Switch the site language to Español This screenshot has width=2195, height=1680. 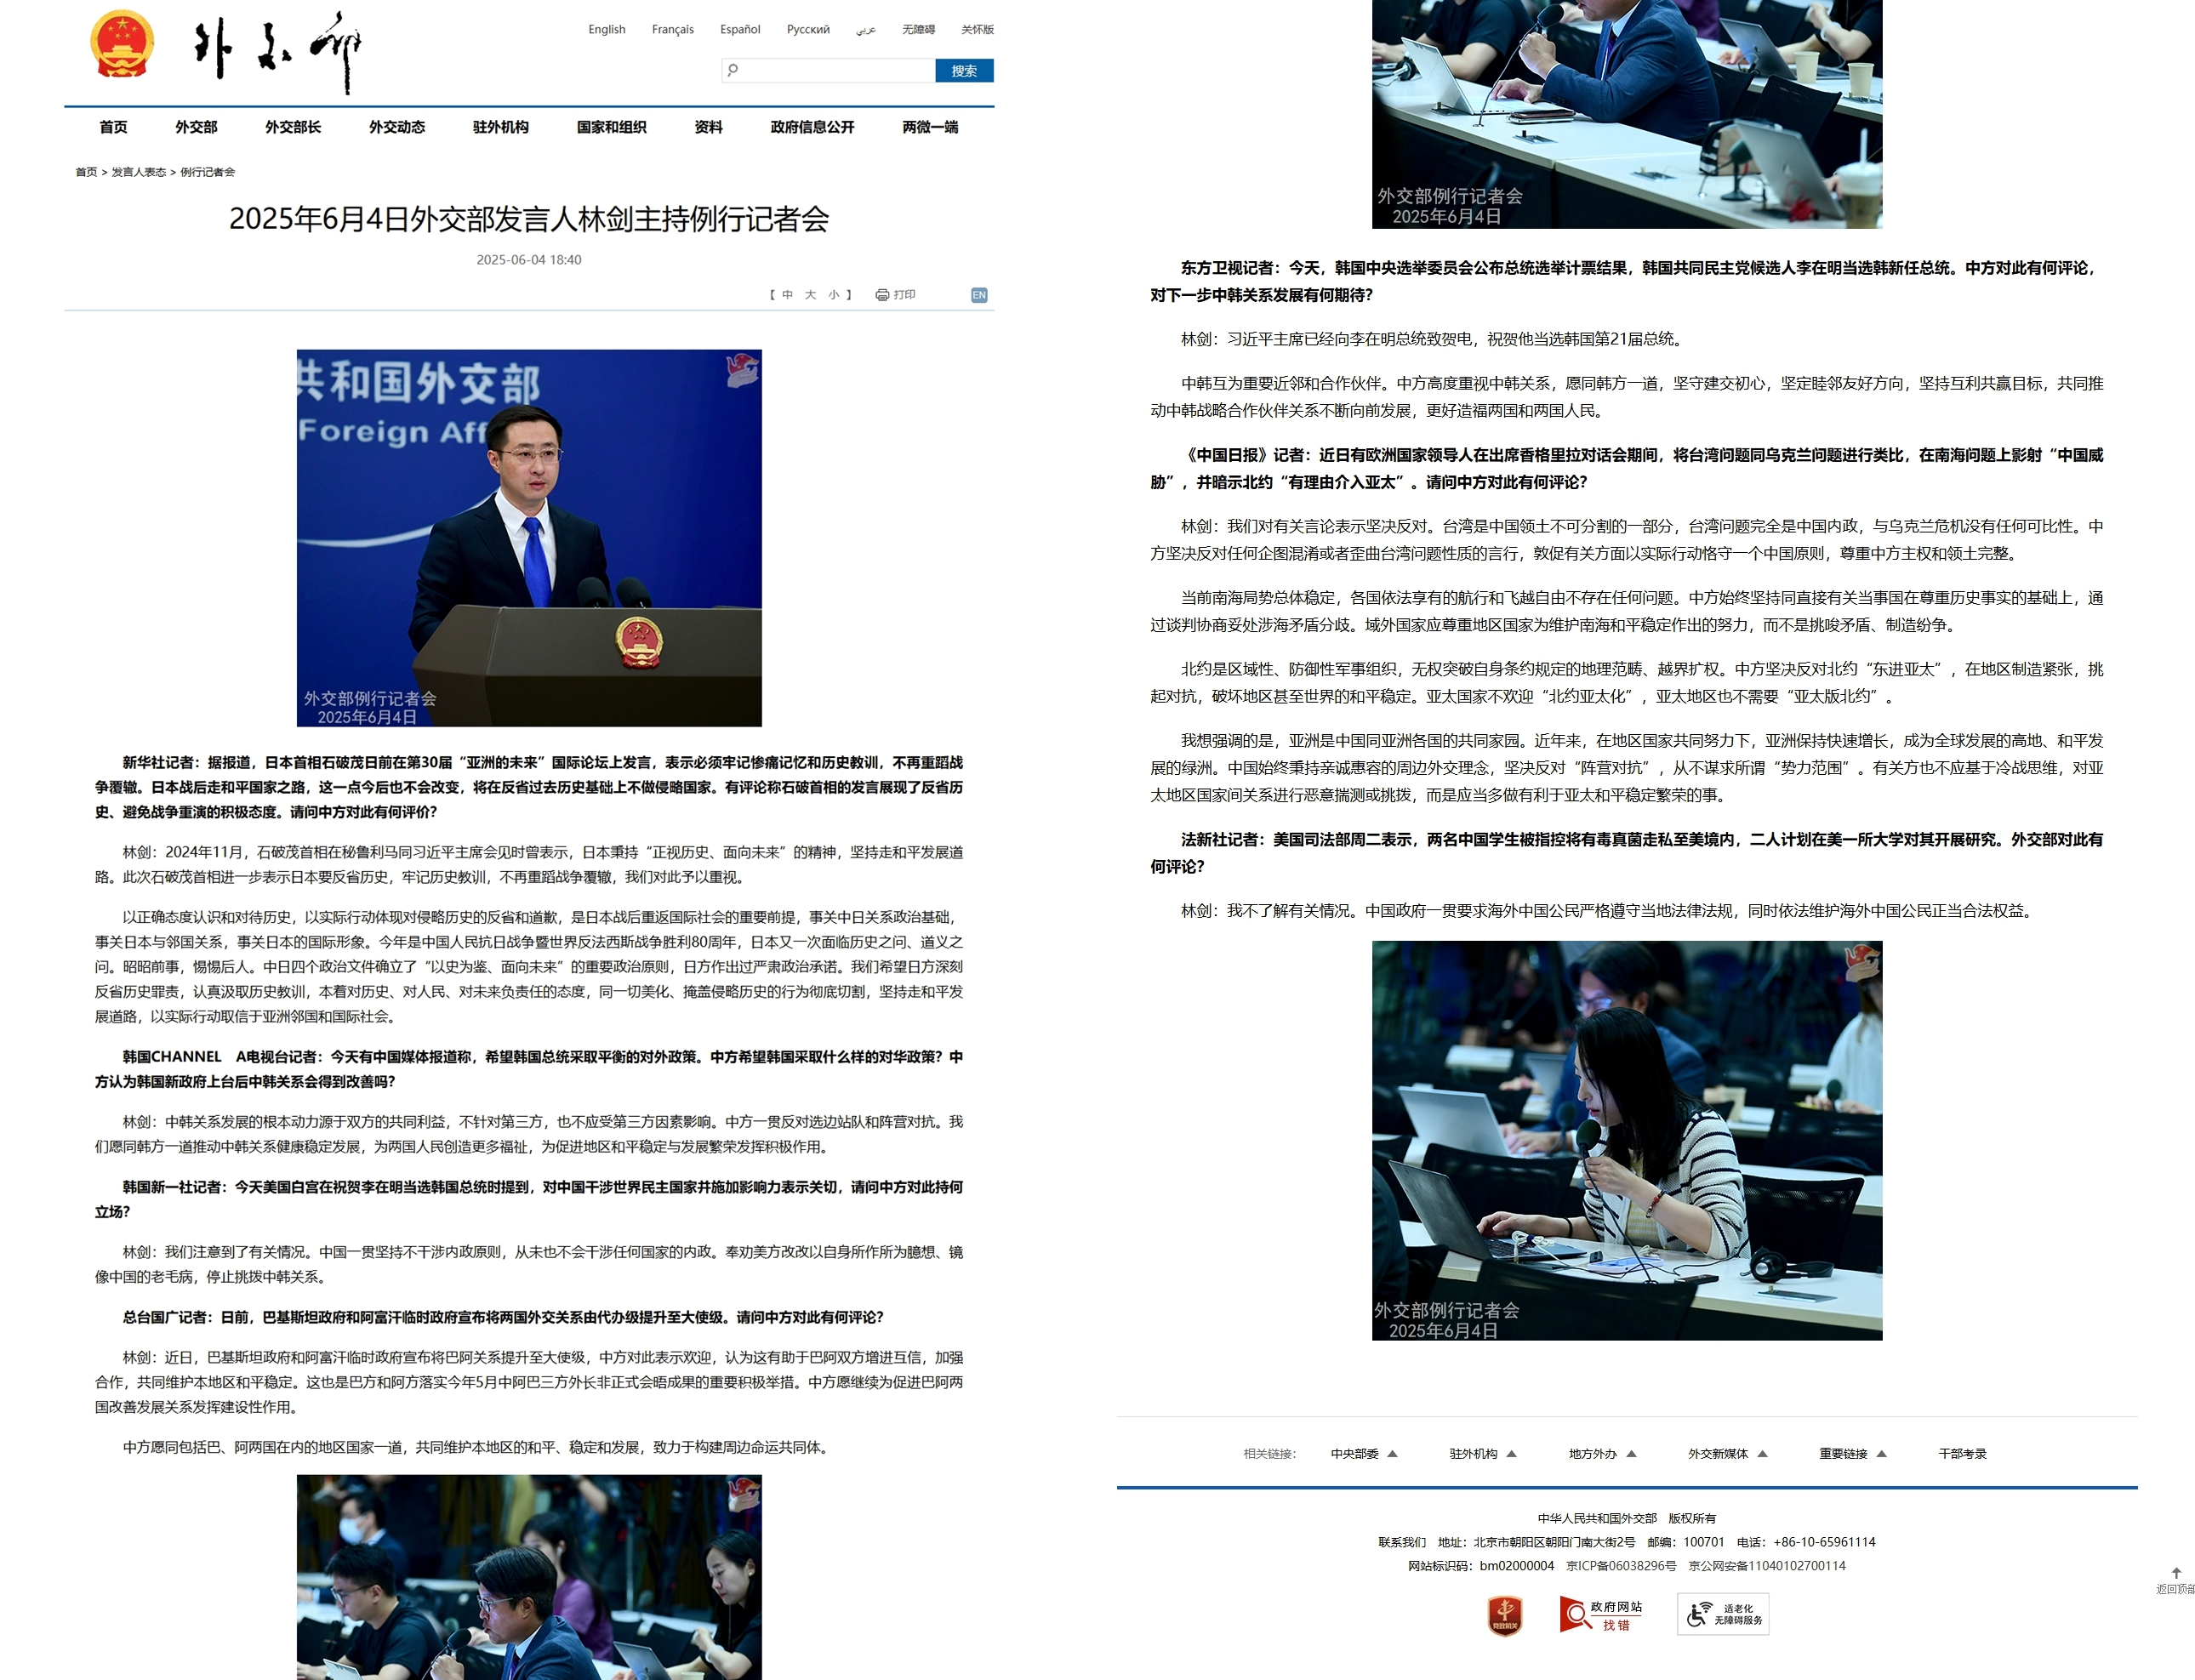(740, 30)
